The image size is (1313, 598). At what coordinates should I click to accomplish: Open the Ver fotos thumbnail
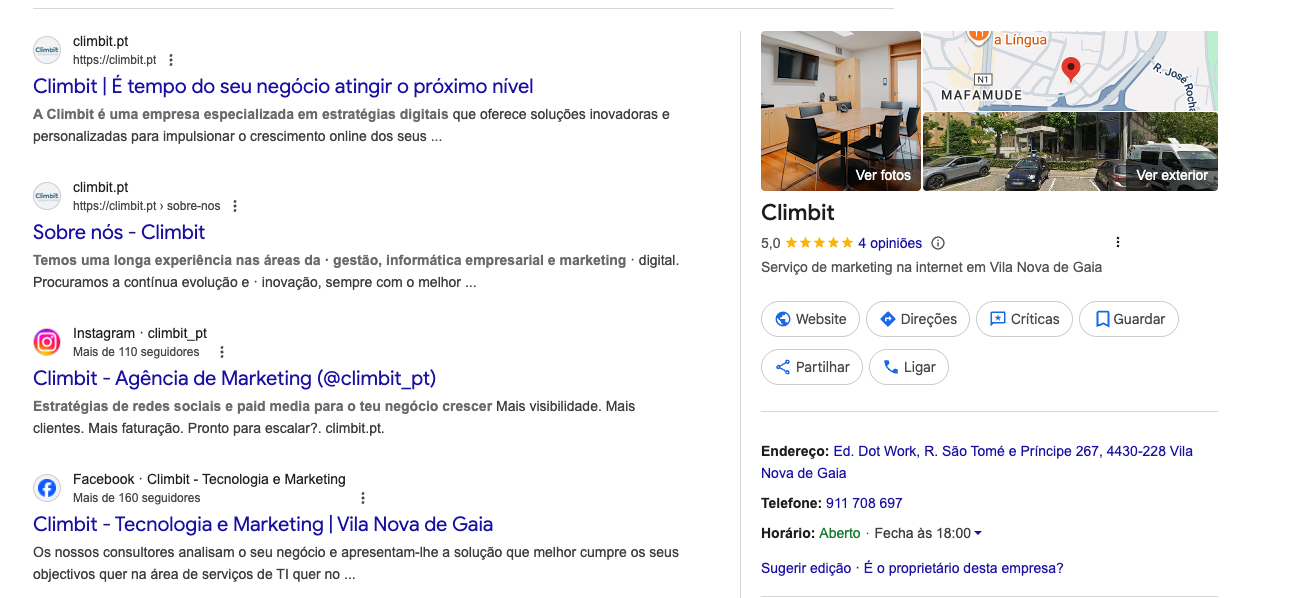pyautogui.click(x=841, y=111)
